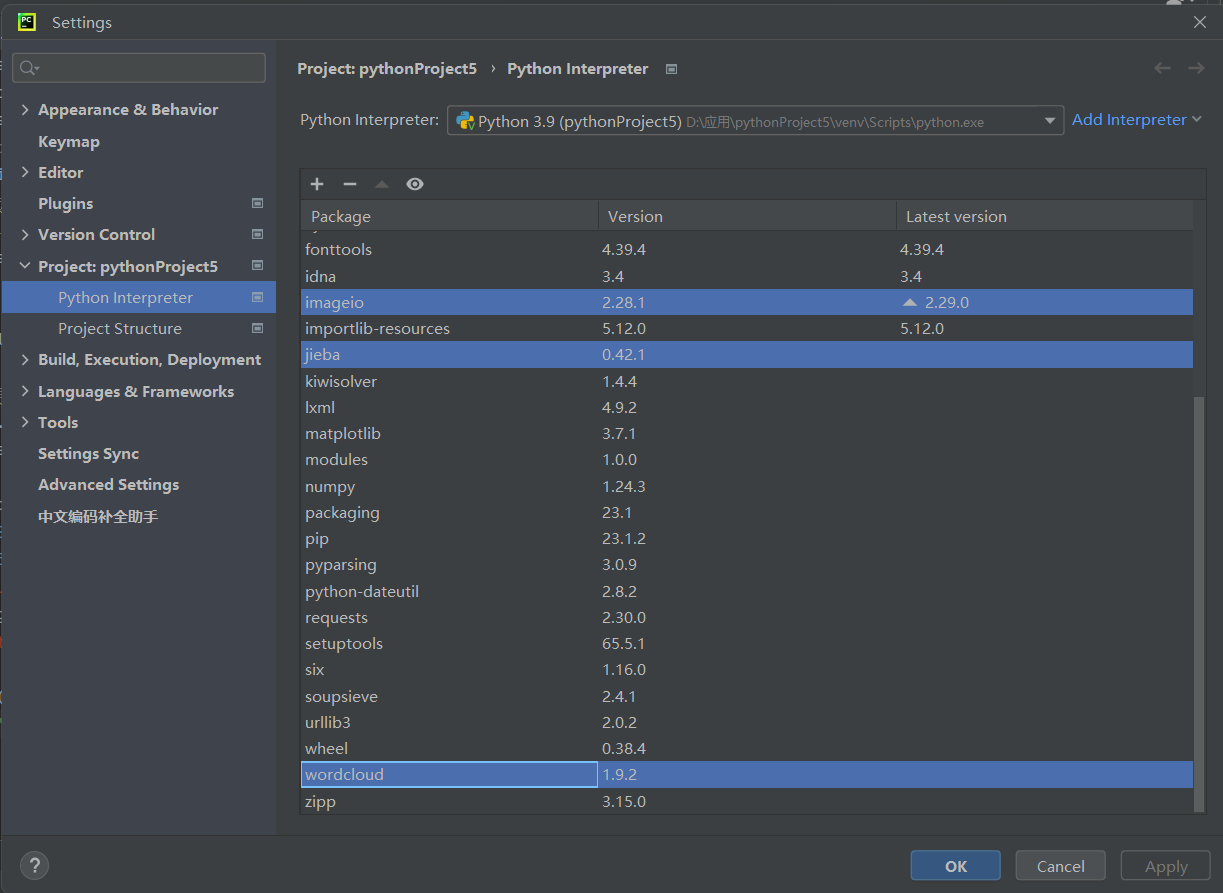Expand the Tools section

(x=25, y=422)
